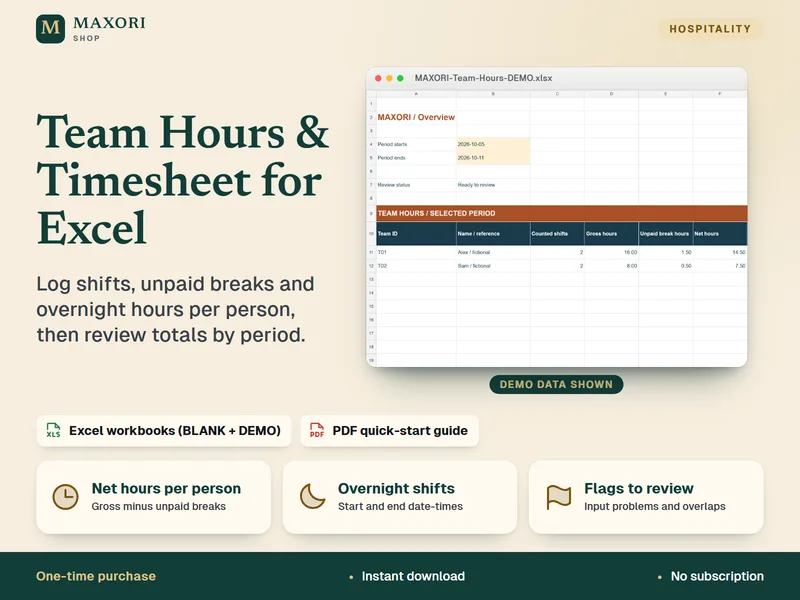Click the Maxori M logo icon
The image size is (800, 600).
(x=51, y=29)
